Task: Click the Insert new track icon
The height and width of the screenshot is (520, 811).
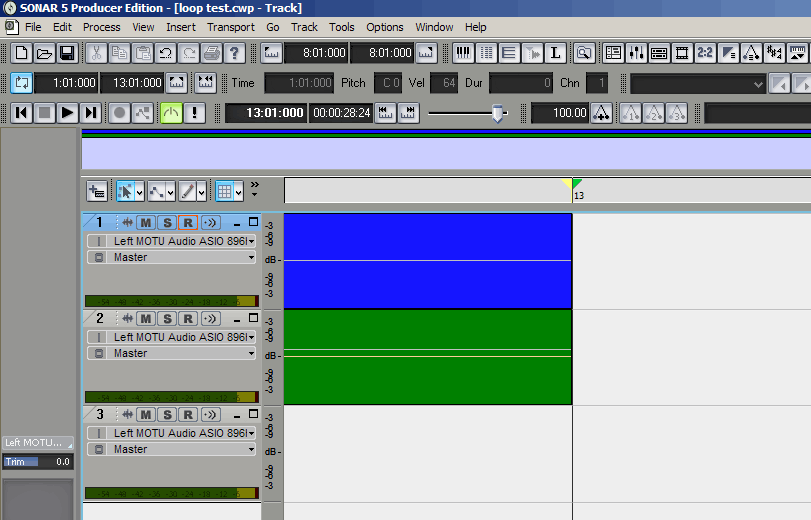Action: coord(97,190)
